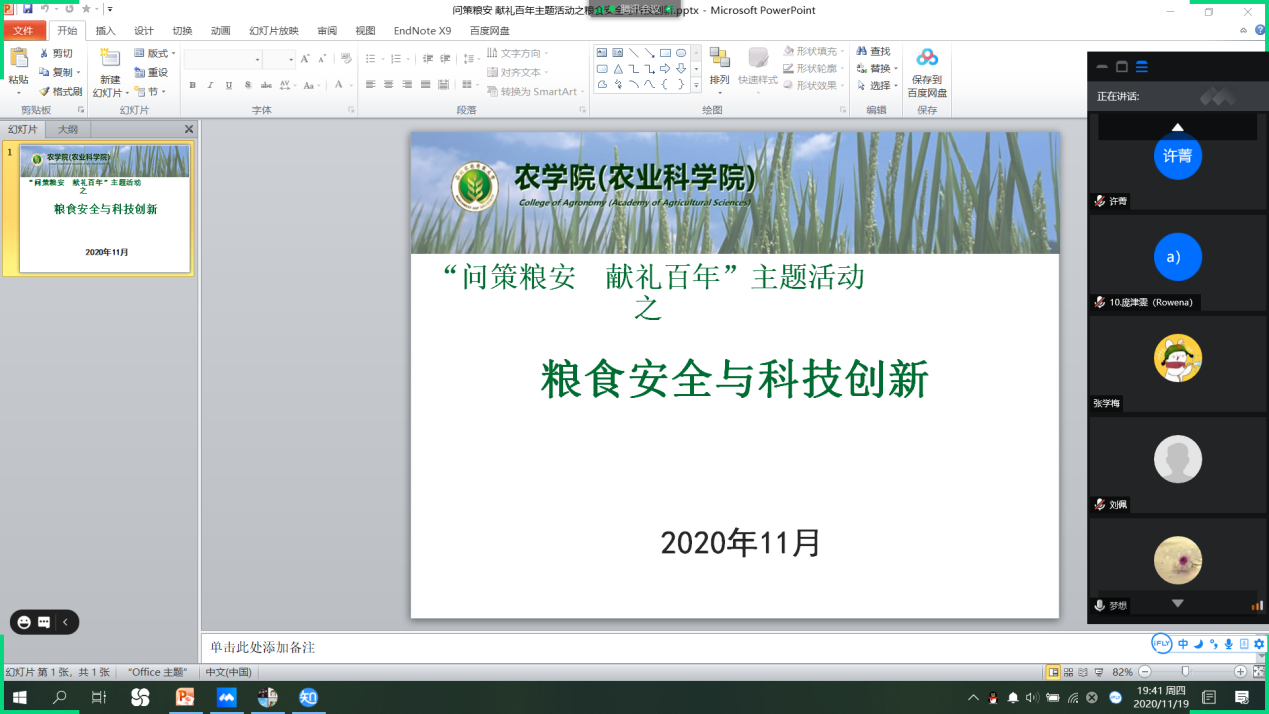Click the Paste (粘贴) clipboard icon
The width and height of the screenshot is (1269, 714).
tap(18, 60)
